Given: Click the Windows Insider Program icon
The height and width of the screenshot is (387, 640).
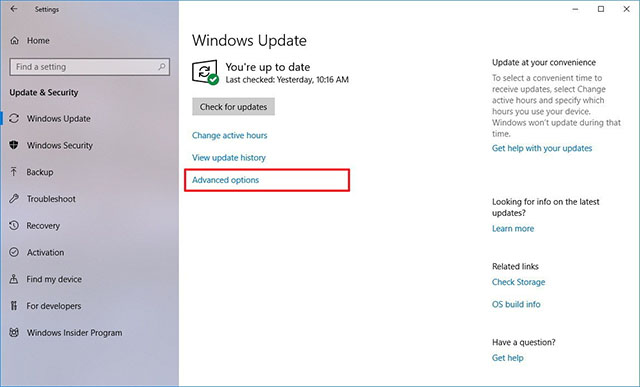Looking at the screenshot, I should pyautogui.click(x=14, y=332).
